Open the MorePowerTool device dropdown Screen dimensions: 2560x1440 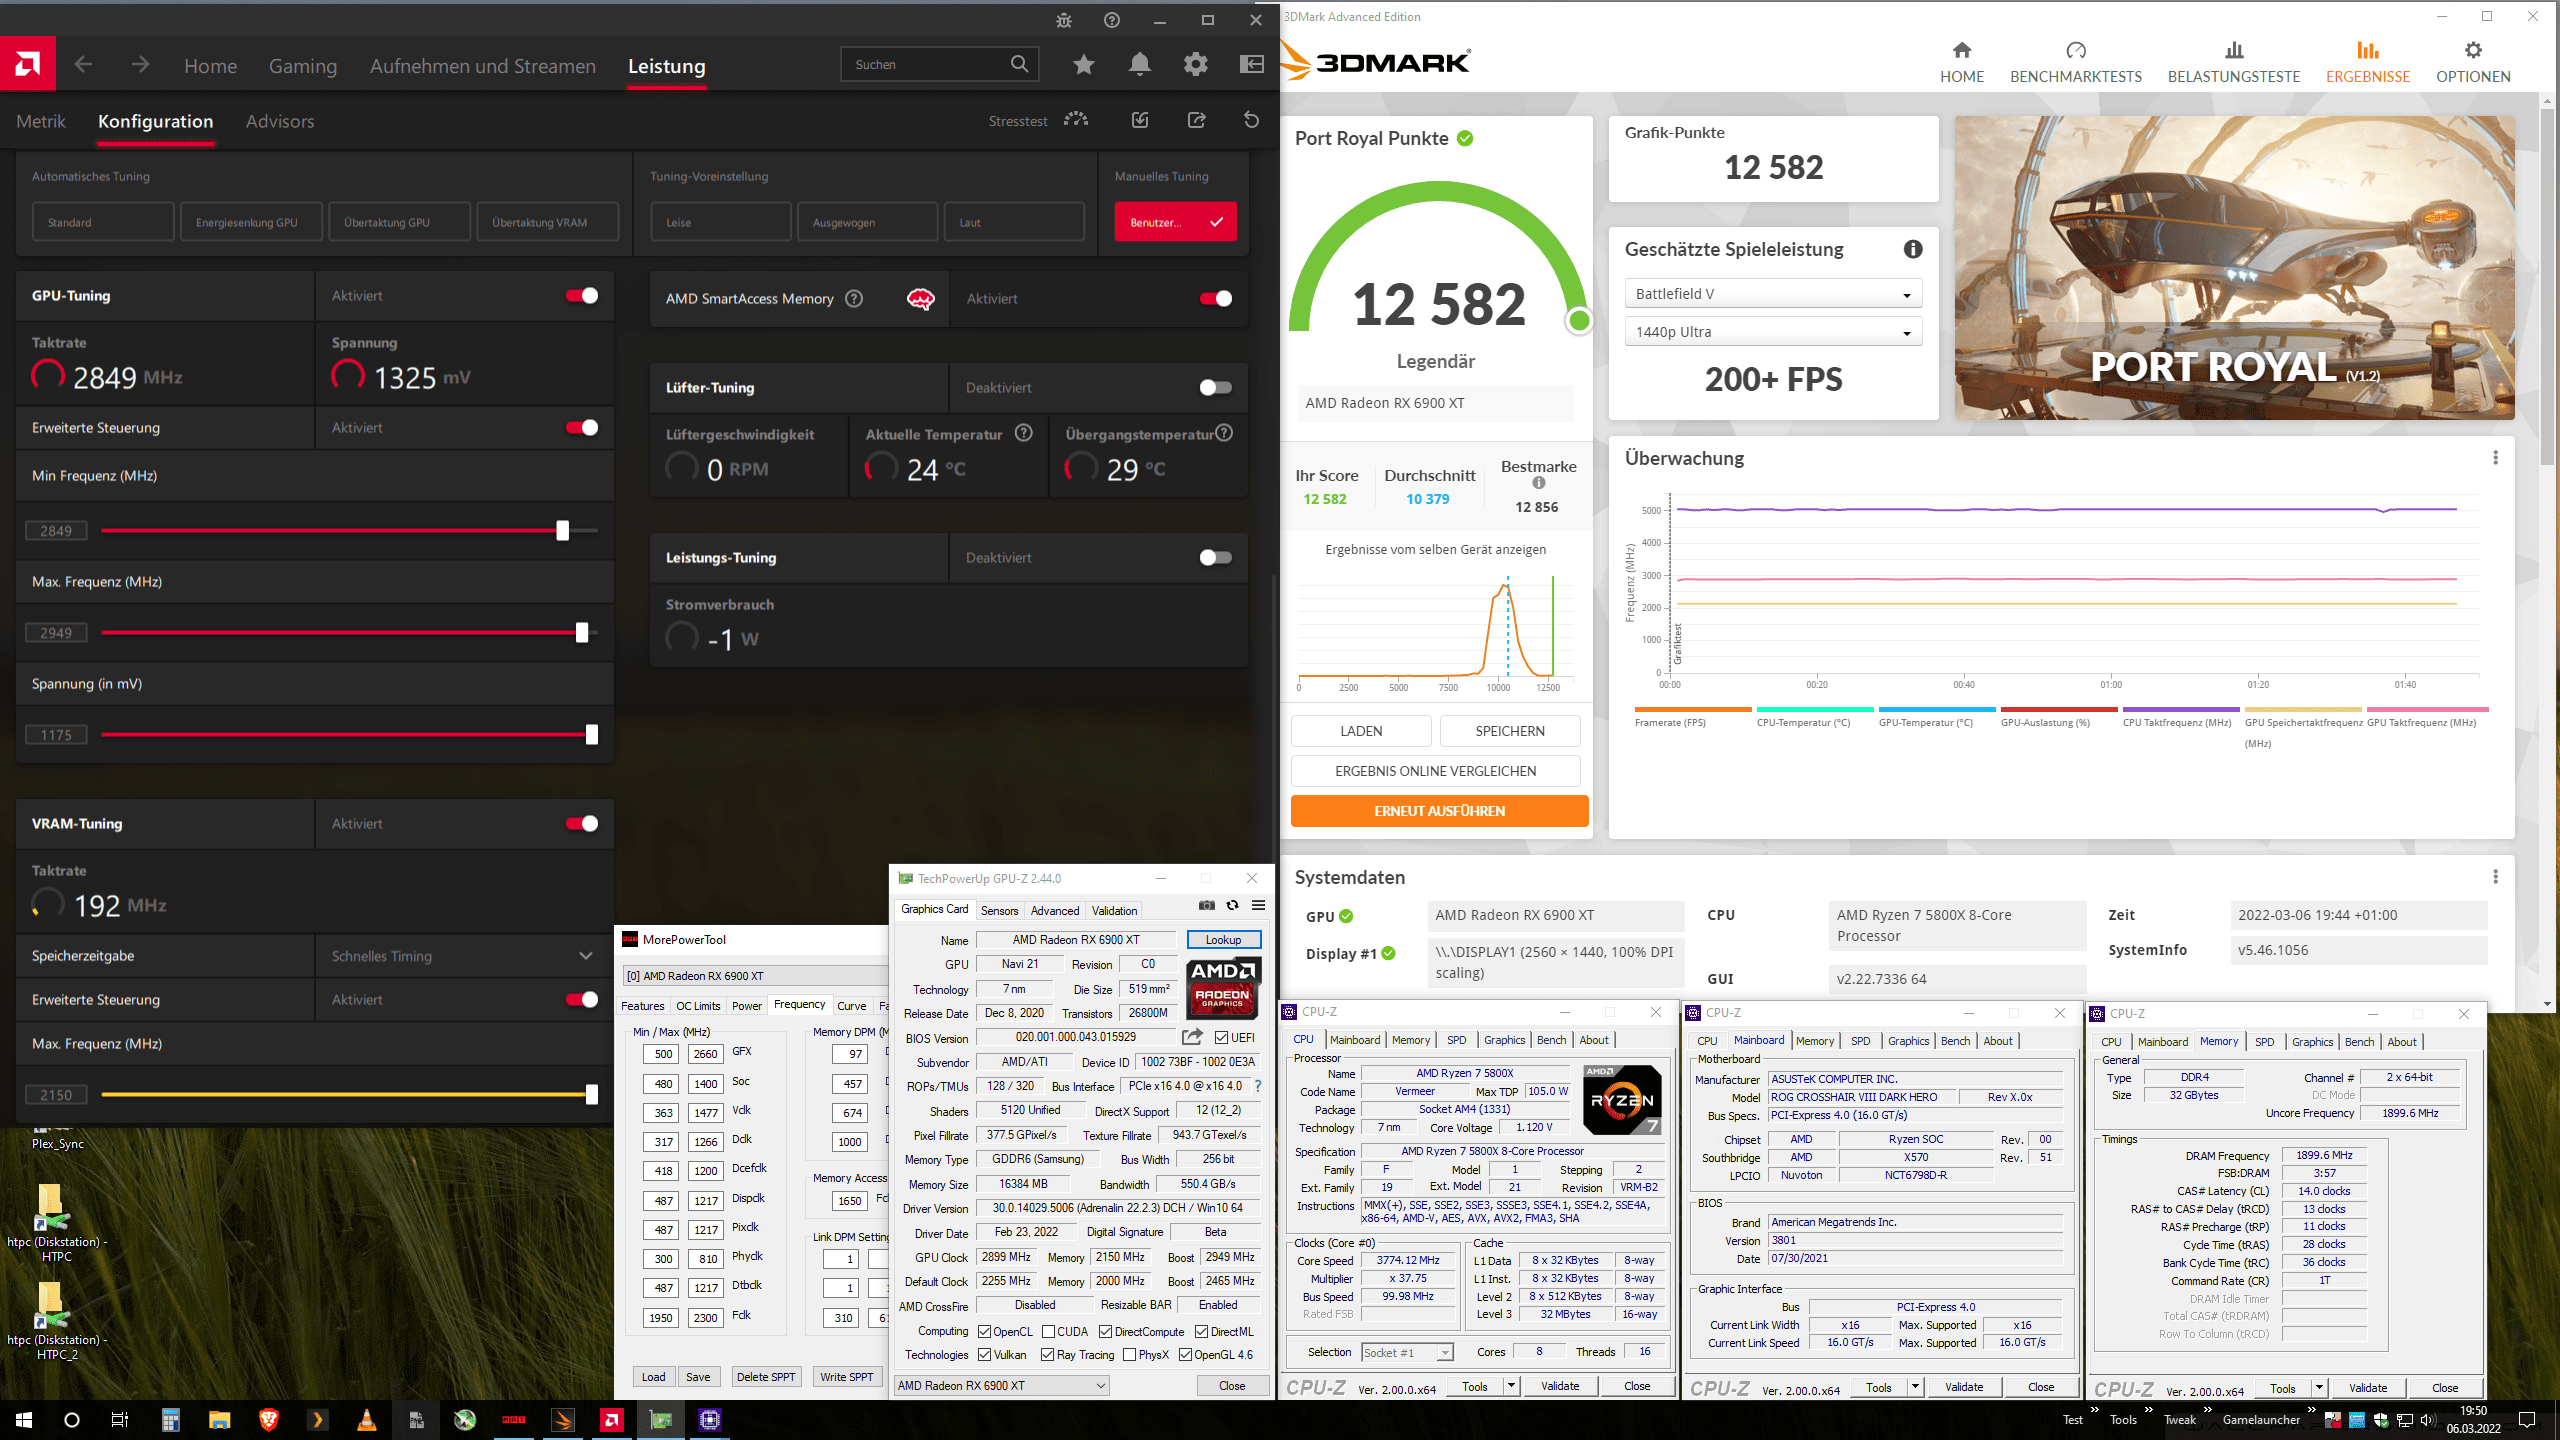pyautogui.click(x=755, y=975)
